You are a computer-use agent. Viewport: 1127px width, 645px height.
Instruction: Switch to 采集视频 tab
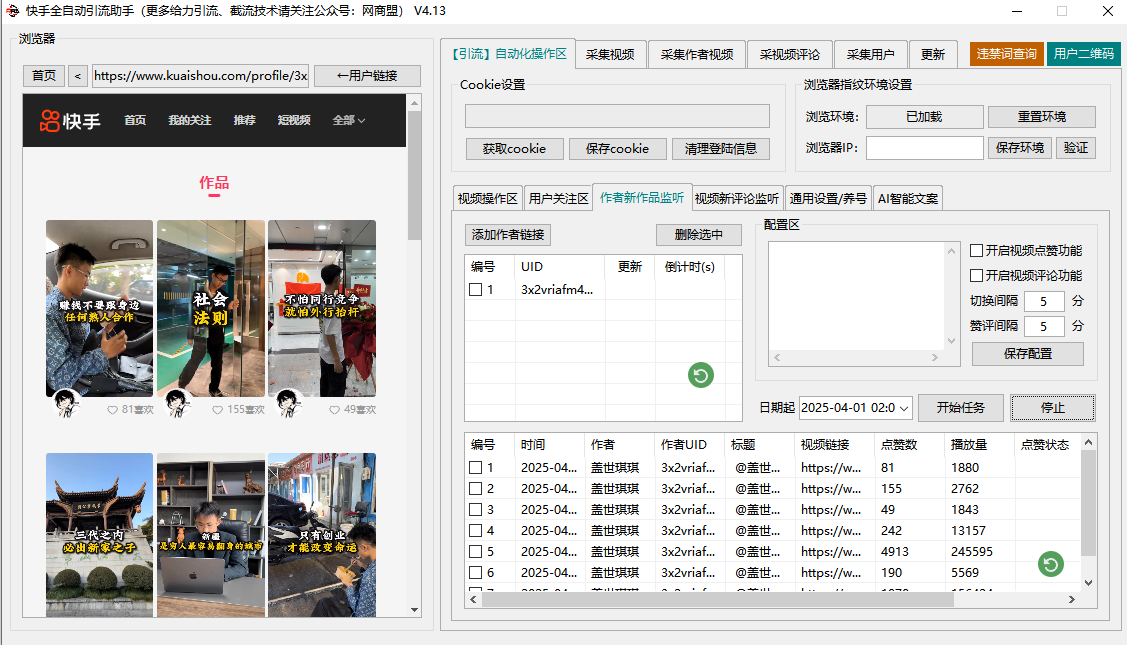(610, 55)
